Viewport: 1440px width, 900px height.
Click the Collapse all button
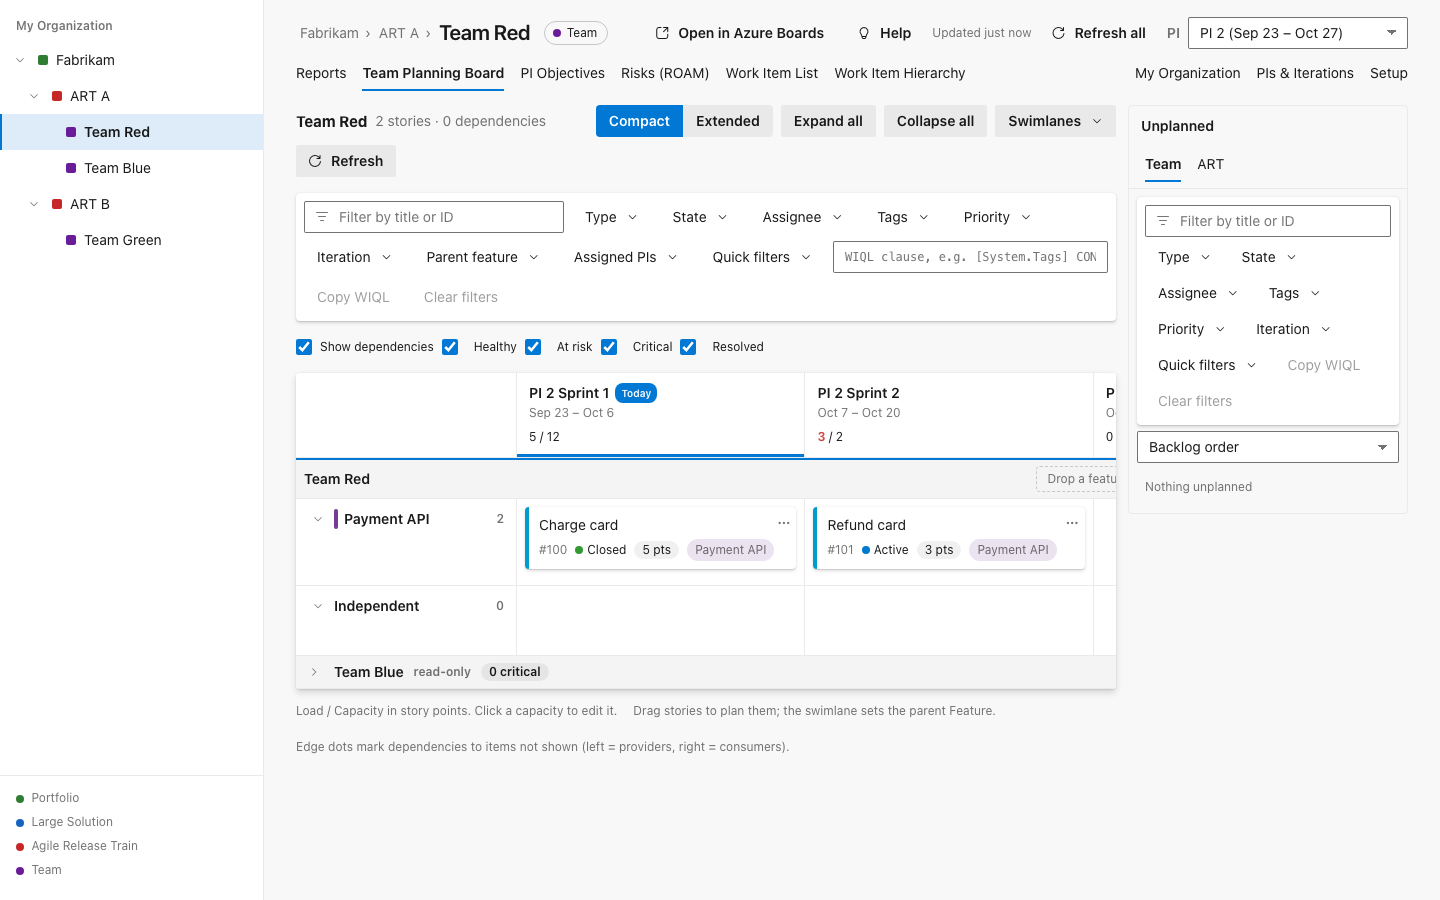click(x=935, y=121)
